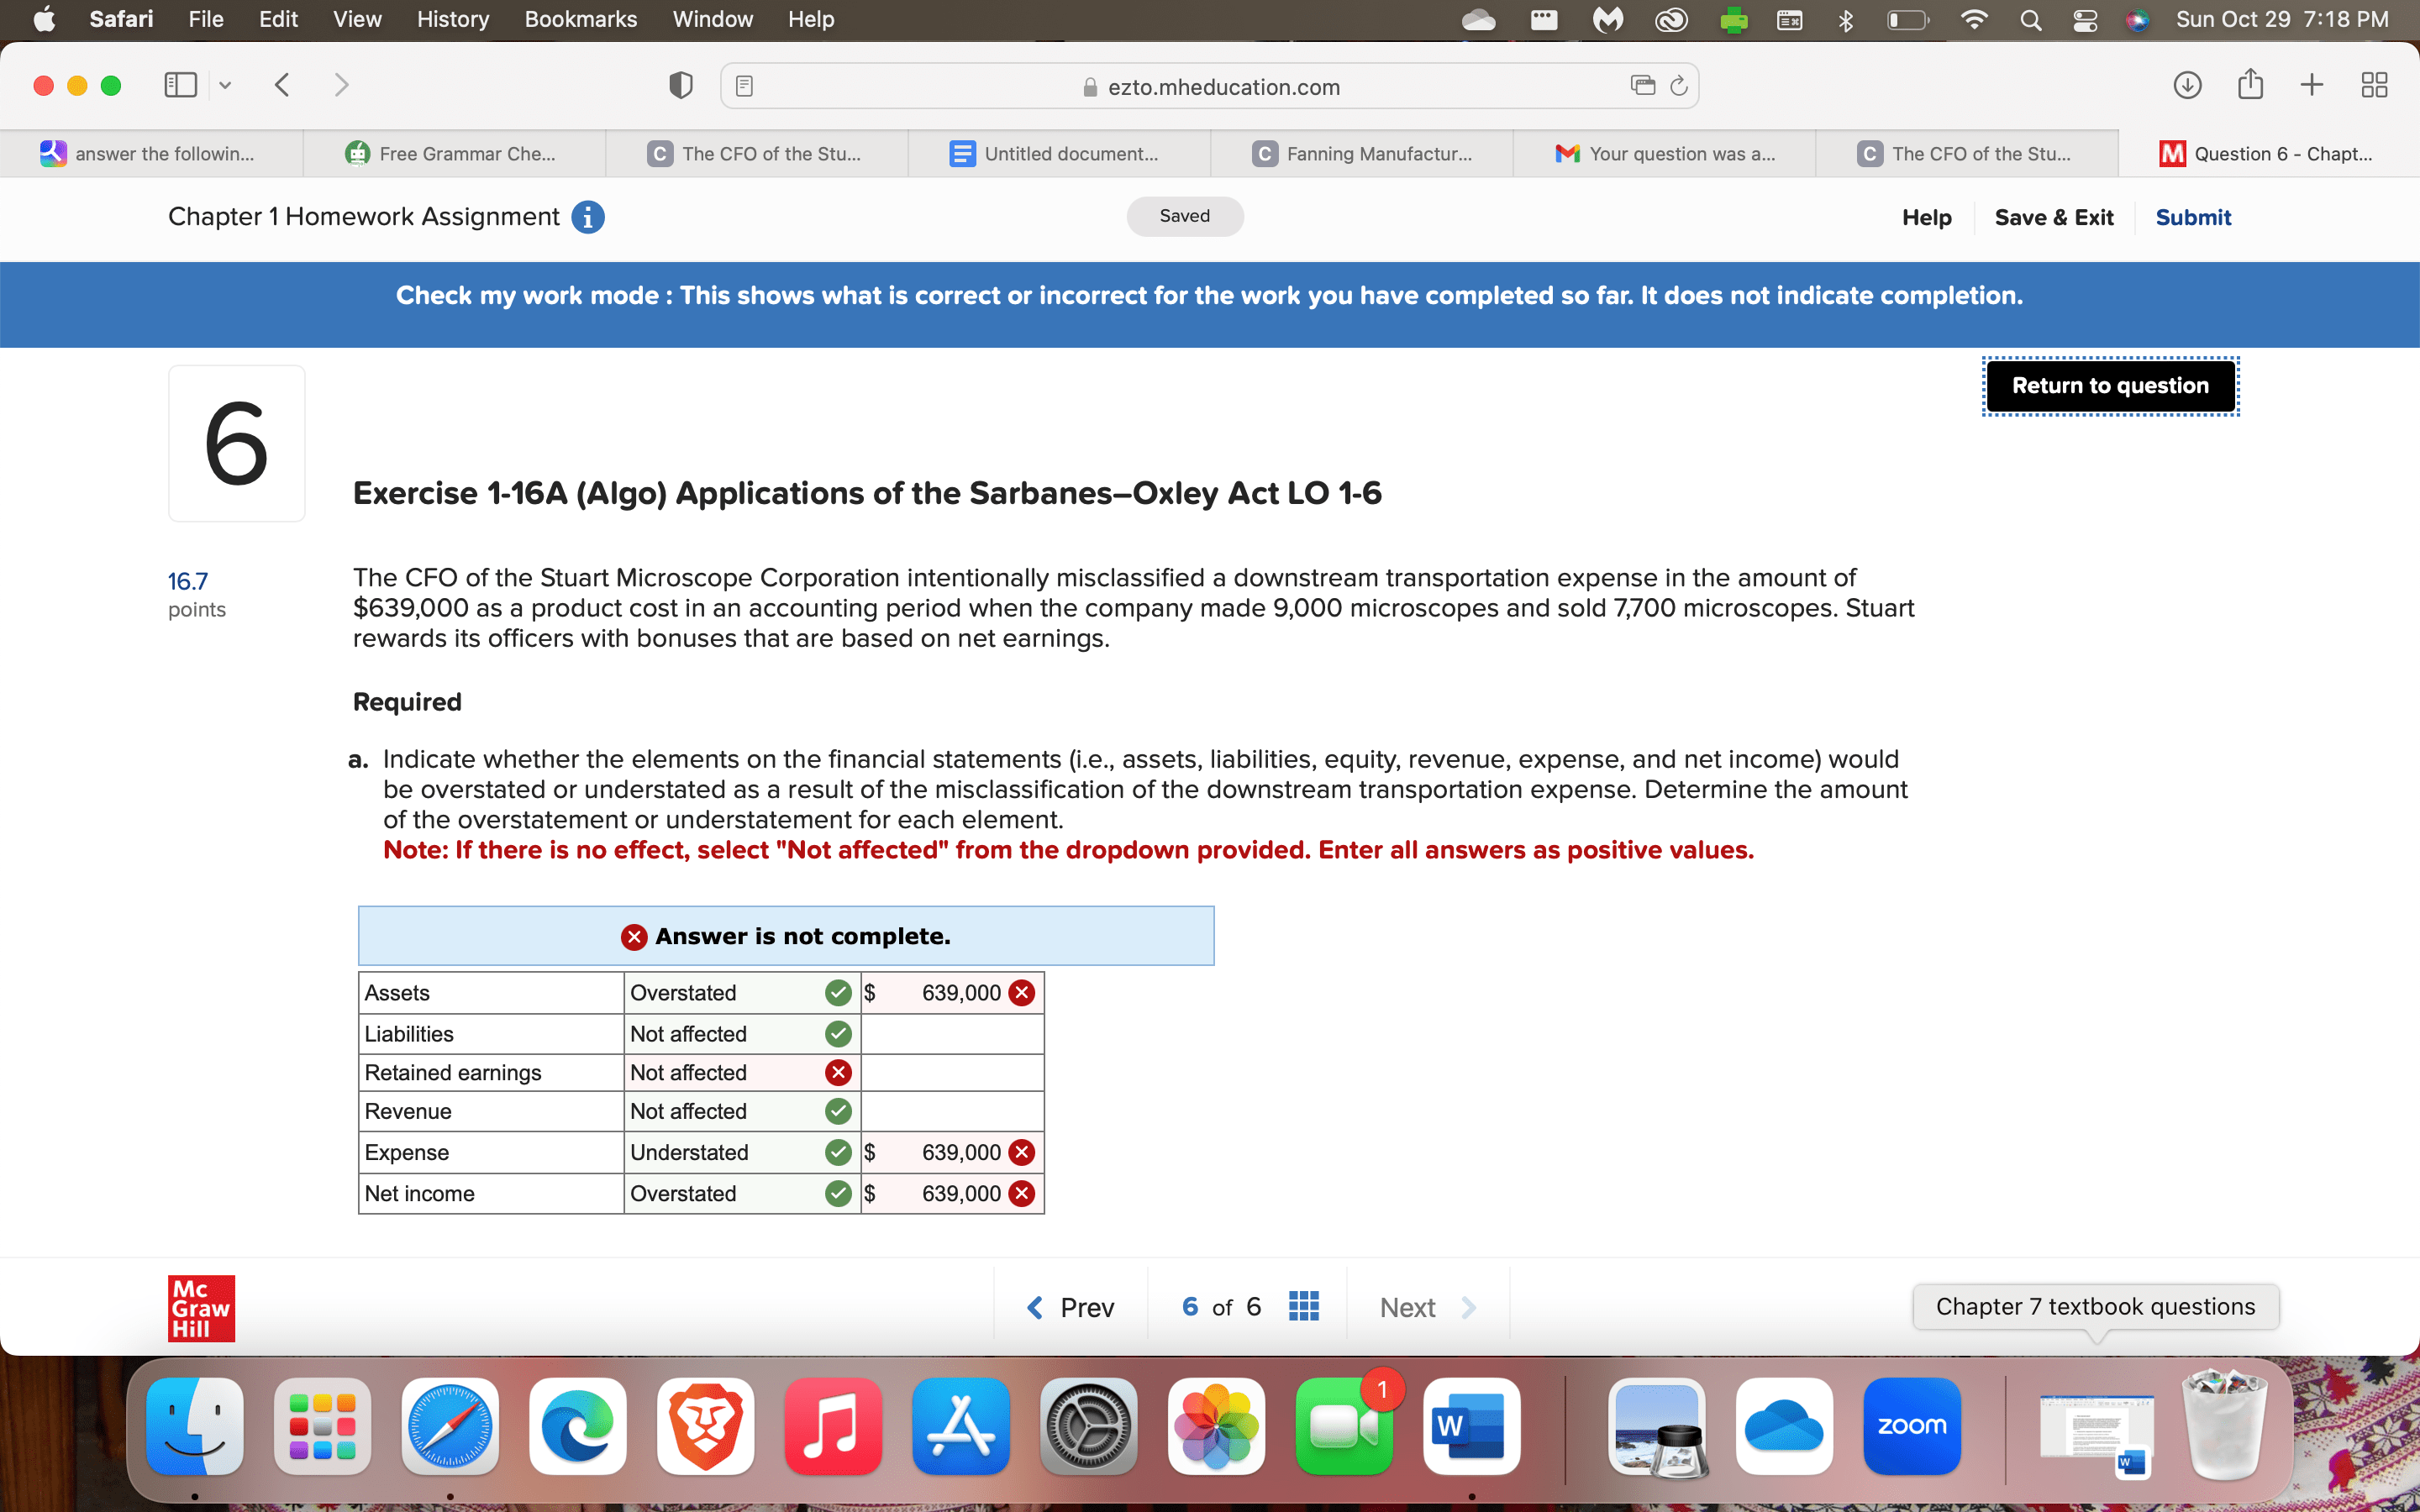Click the Share icon in toolbar
The height and width of the screenshot is (1512, 2420).
click(x=2250, y=85)
